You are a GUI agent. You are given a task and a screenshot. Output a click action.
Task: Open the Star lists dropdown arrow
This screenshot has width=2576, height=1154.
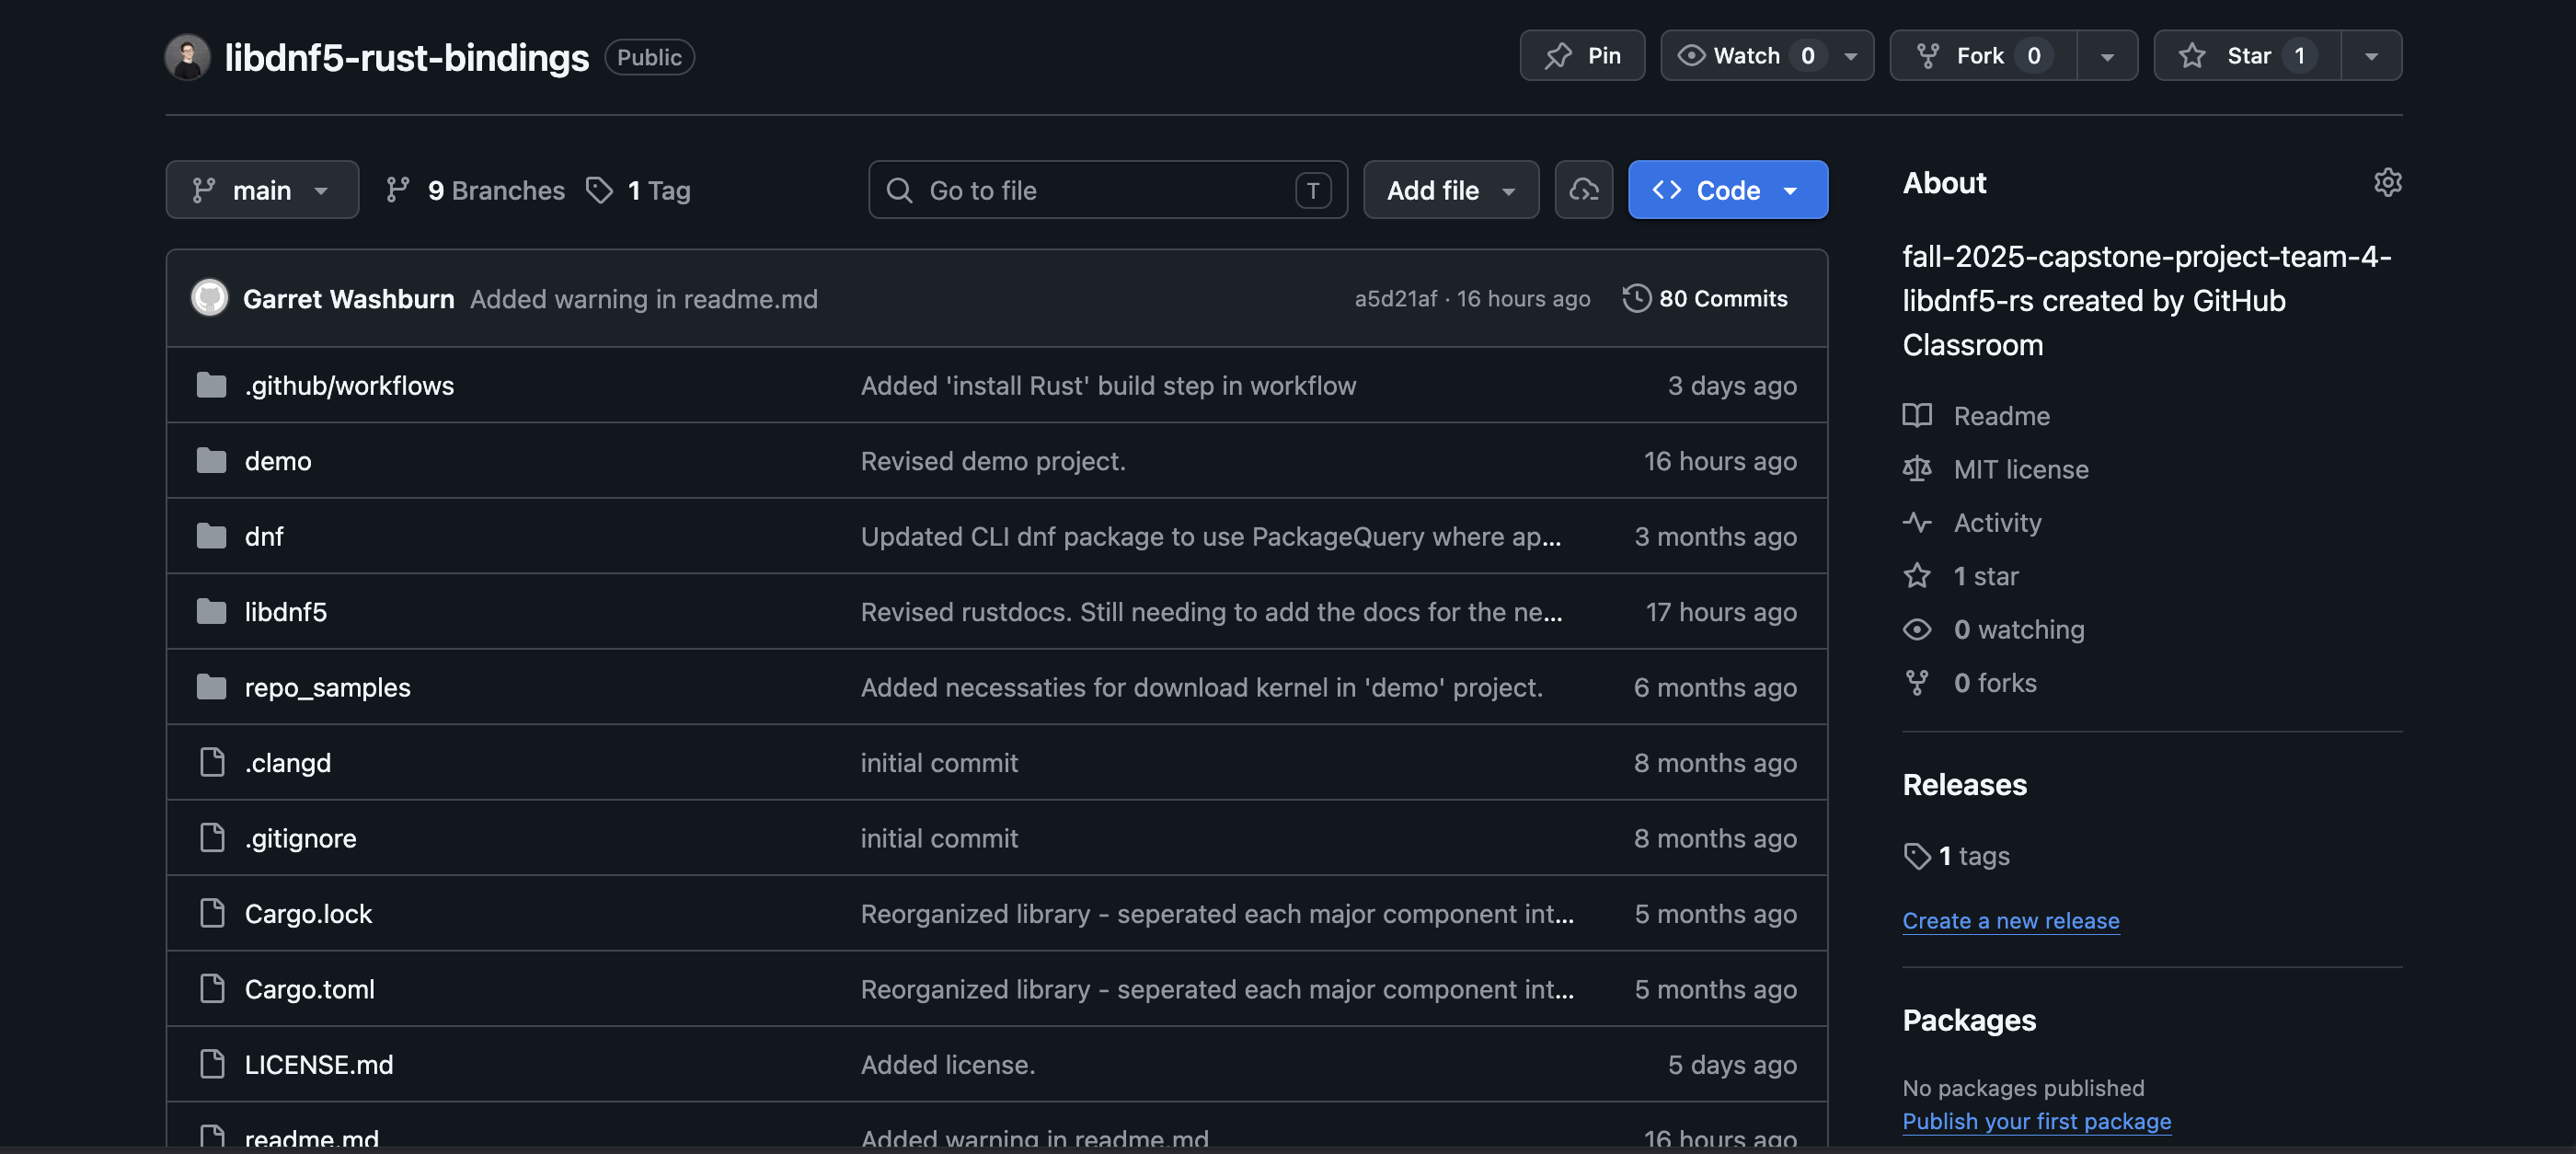click(x=2371, y=56)
